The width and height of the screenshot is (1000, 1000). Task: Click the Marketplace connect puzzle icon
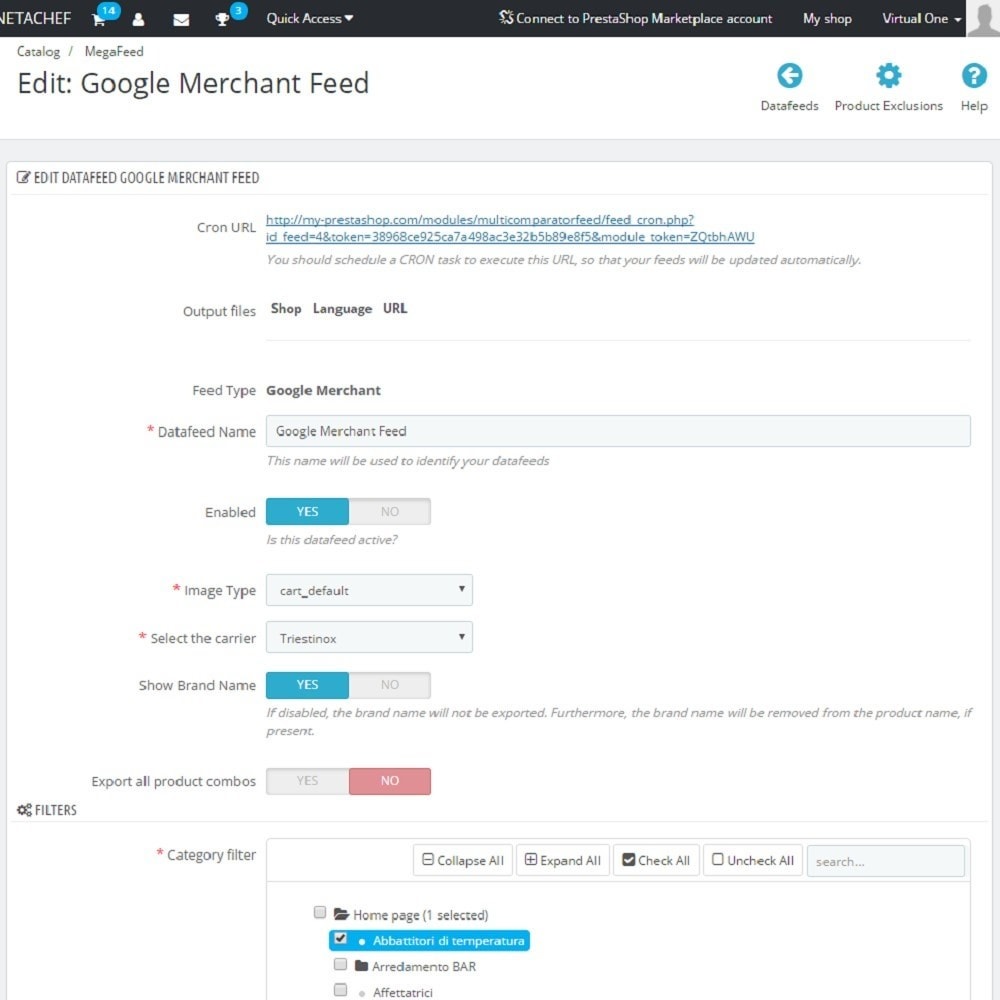click(506, 17)
